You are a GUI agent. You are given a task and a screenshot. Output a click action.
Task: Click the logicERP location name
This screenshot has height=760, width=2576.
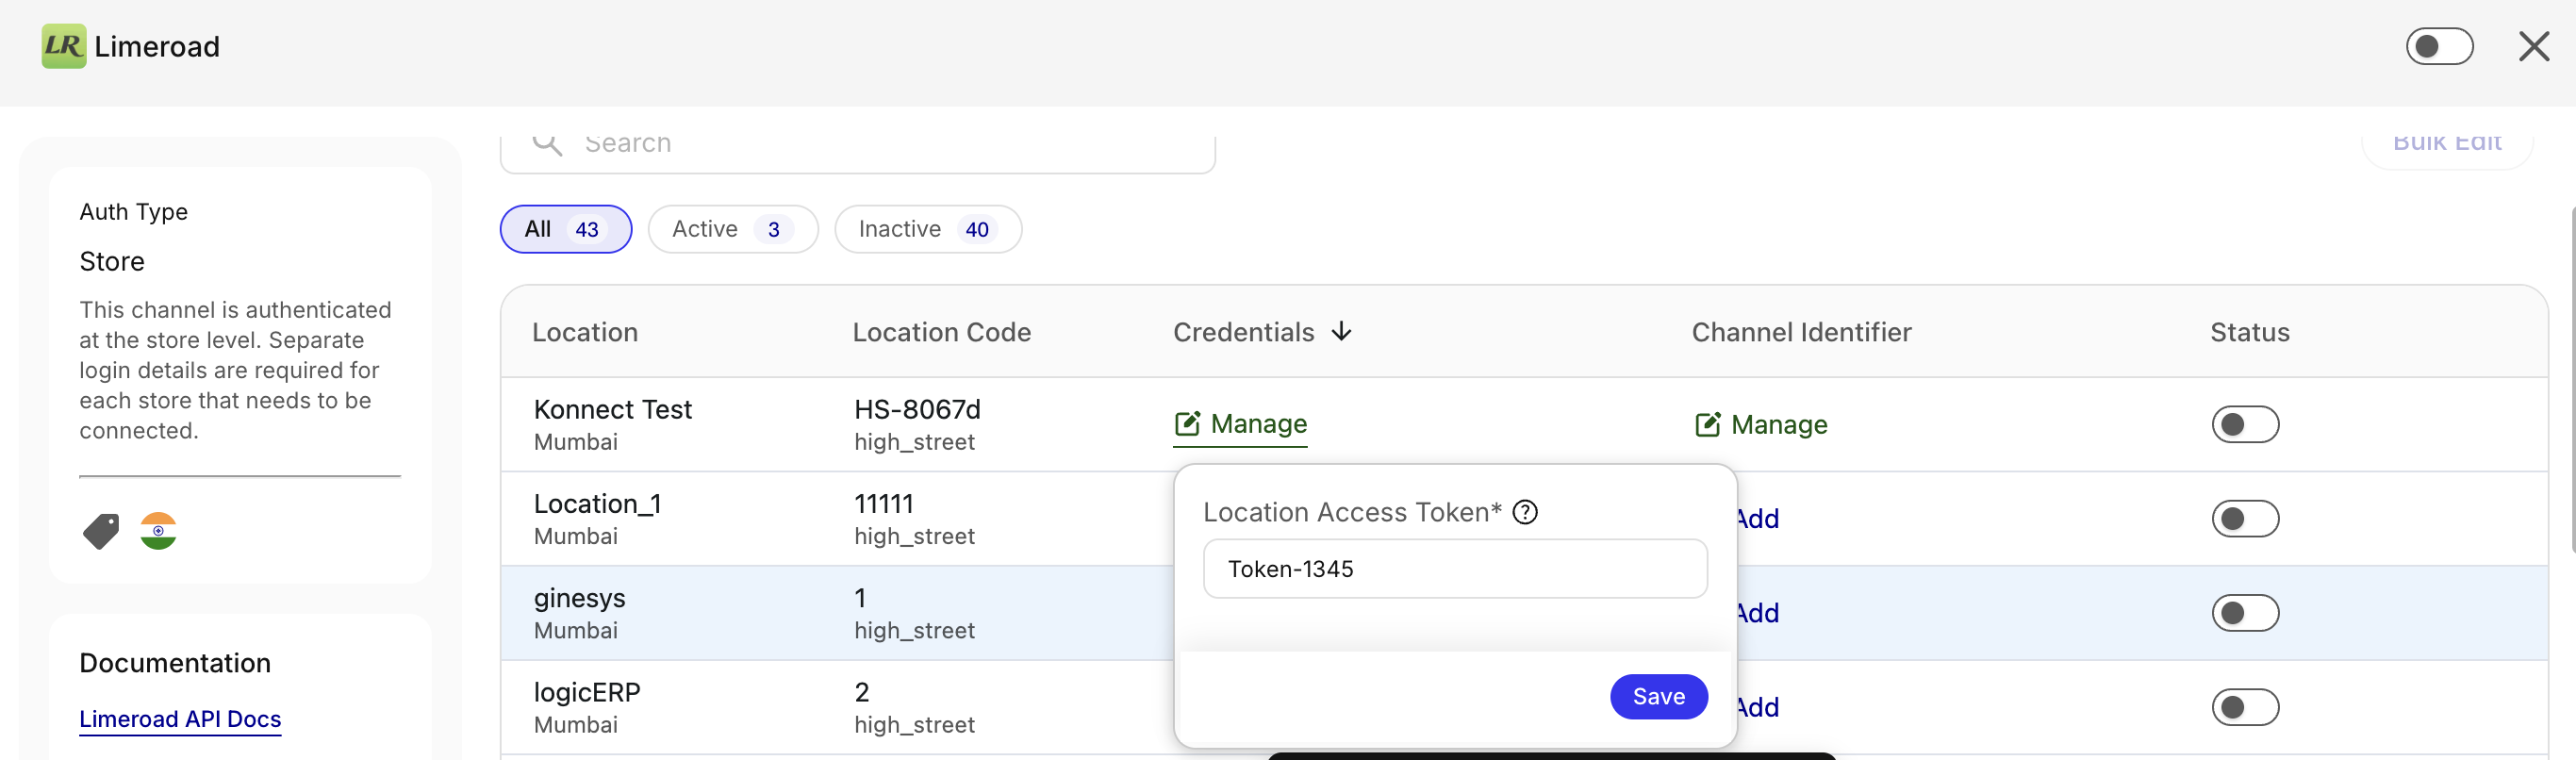click(x=587, y=692)
